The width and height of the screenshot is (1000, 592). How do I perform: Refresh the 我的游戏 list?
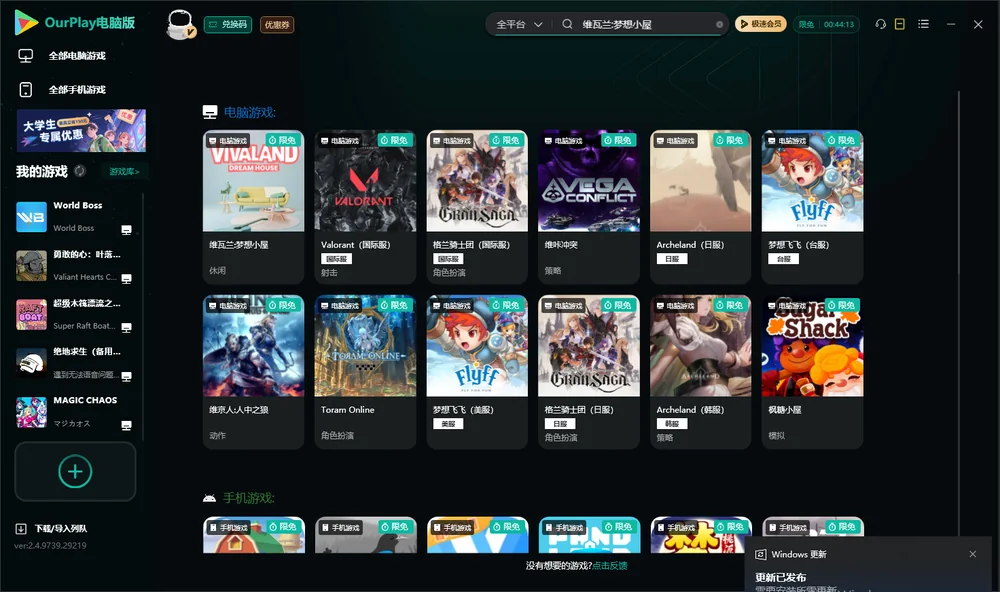click(x=80, y=171)
